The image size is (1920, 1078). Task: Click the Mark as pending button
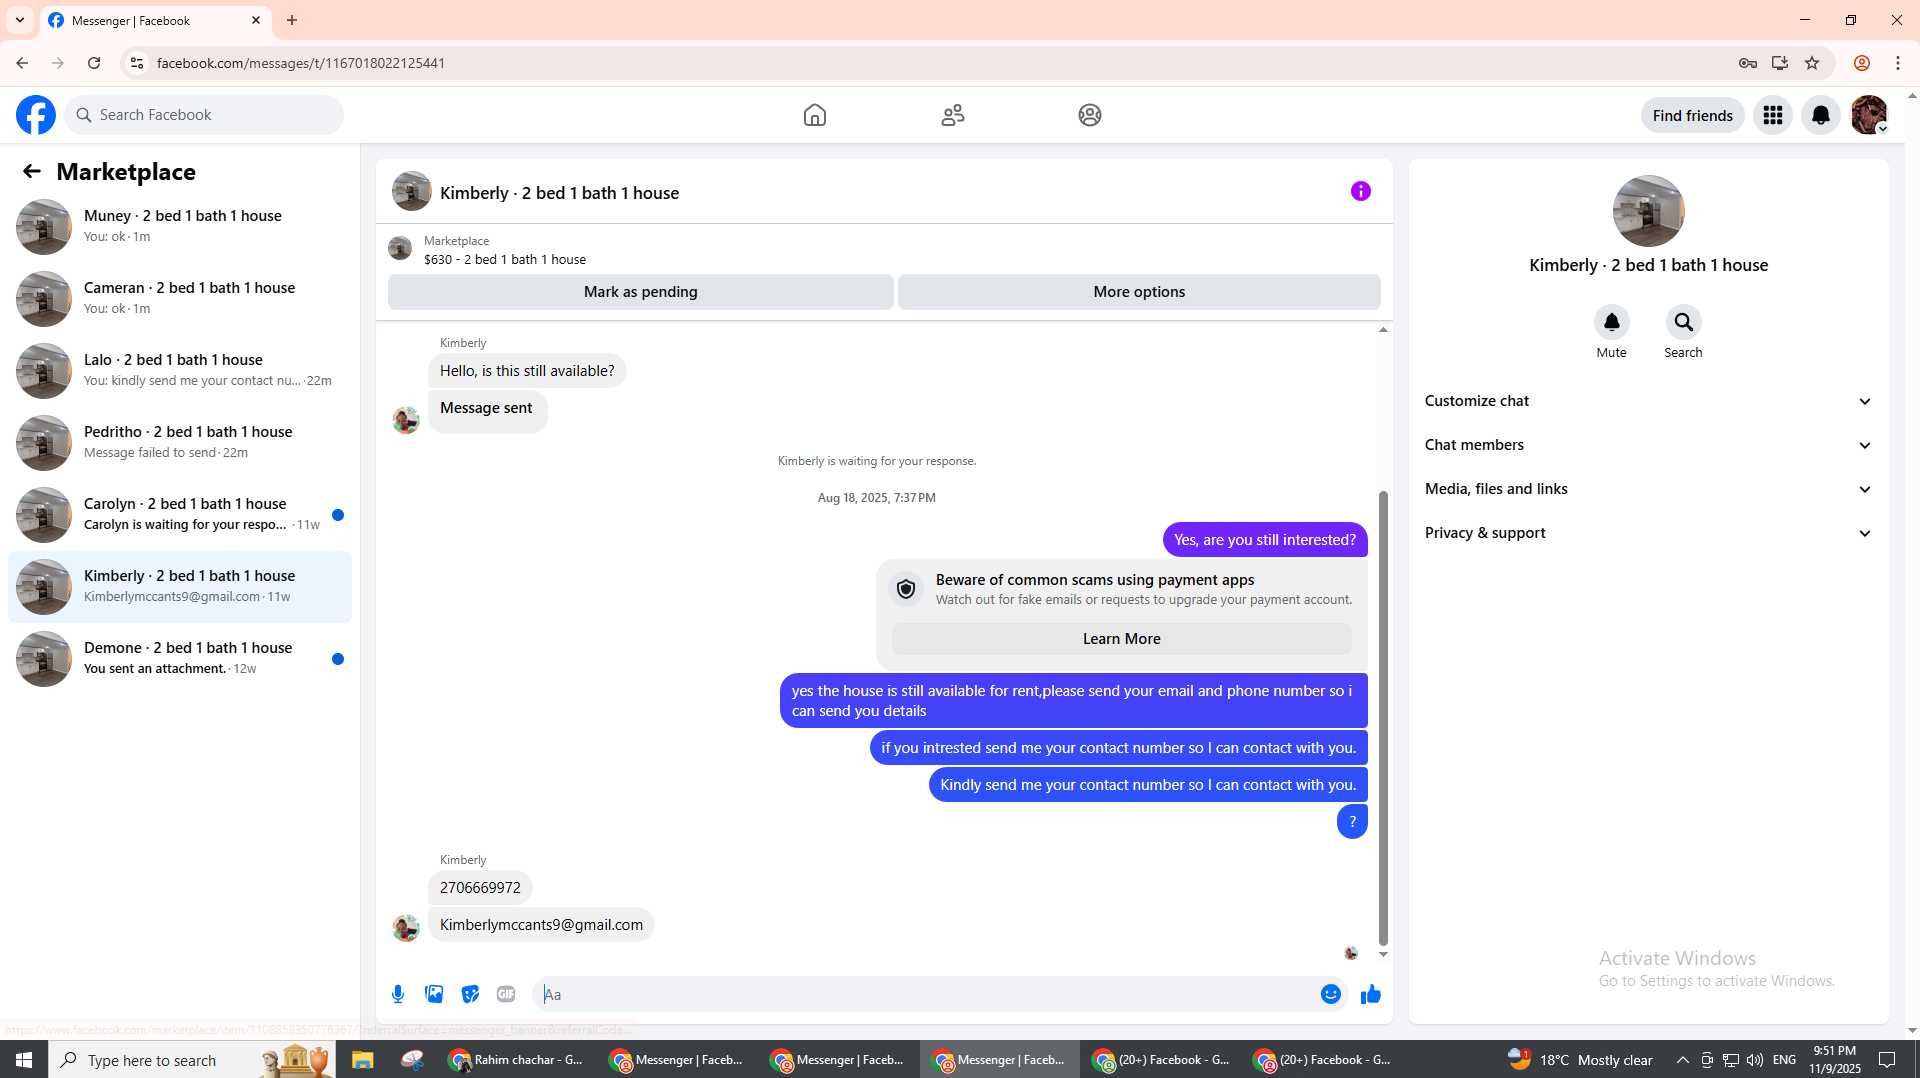click(x=641, y=292)
